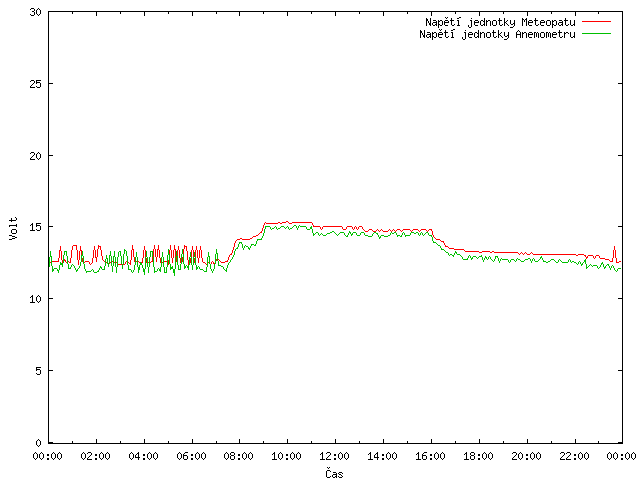640x480 pixels.
Task: Click the y-axis label 10
Action: coord(36,299)
